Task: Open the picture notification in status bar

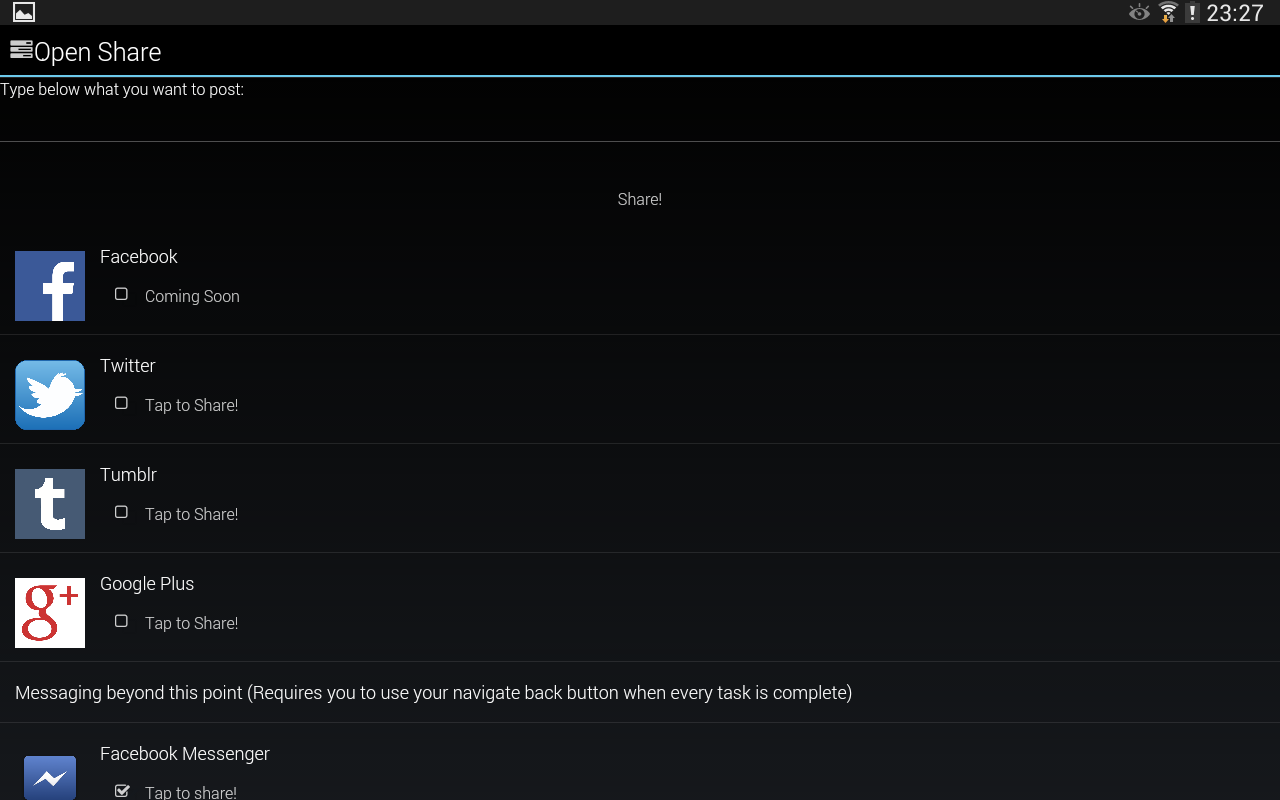Action: click(24, 12)
